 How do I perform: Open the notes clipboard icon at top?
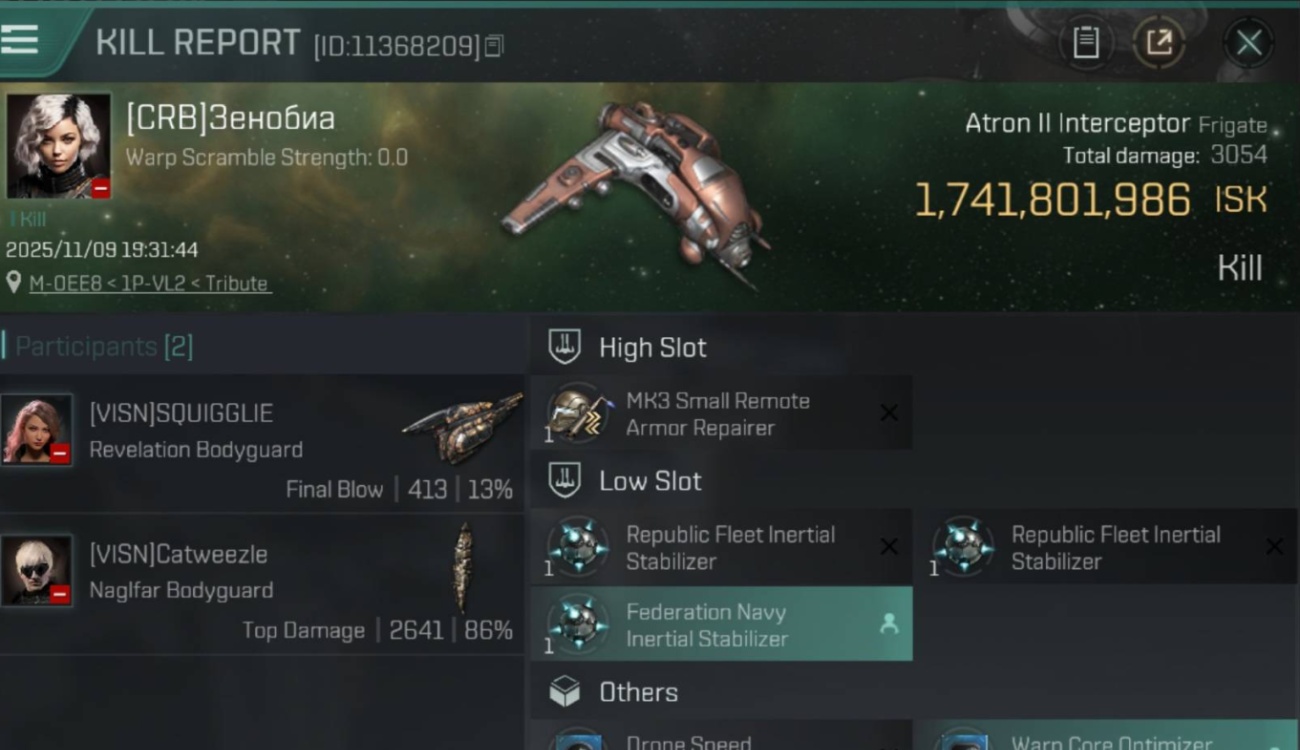coord(1086,43)
